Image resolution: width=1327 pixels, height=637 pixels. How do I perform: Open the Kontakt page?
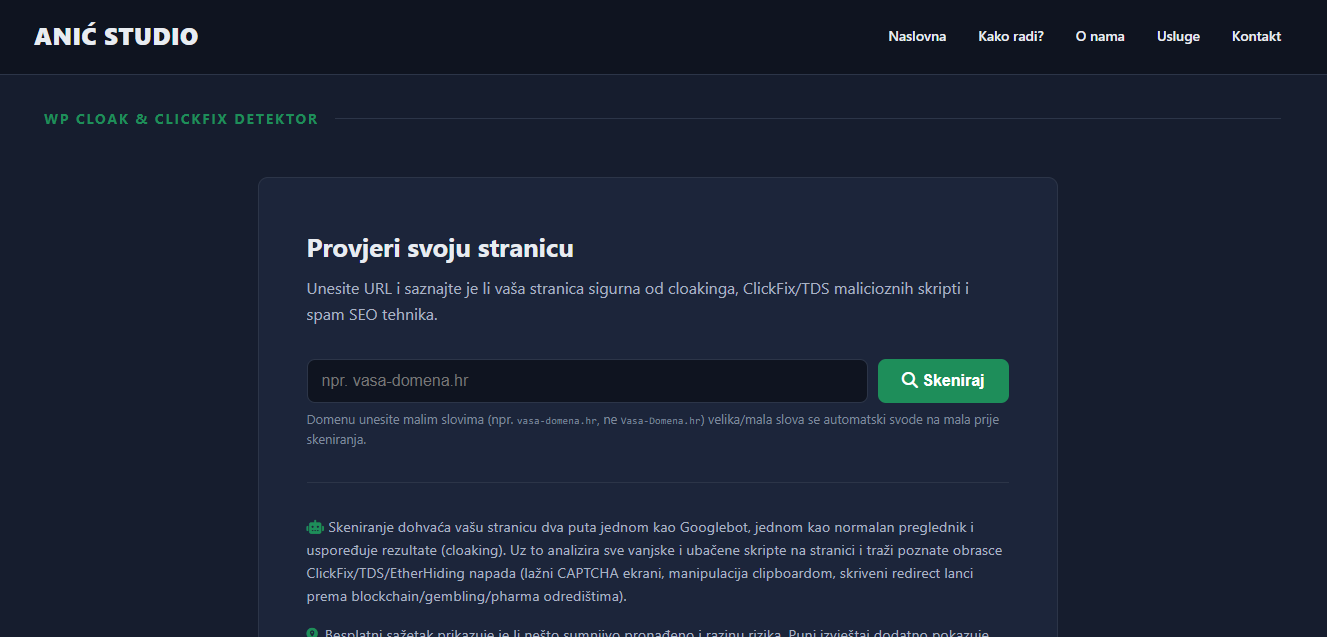[x=1256, y=37]
